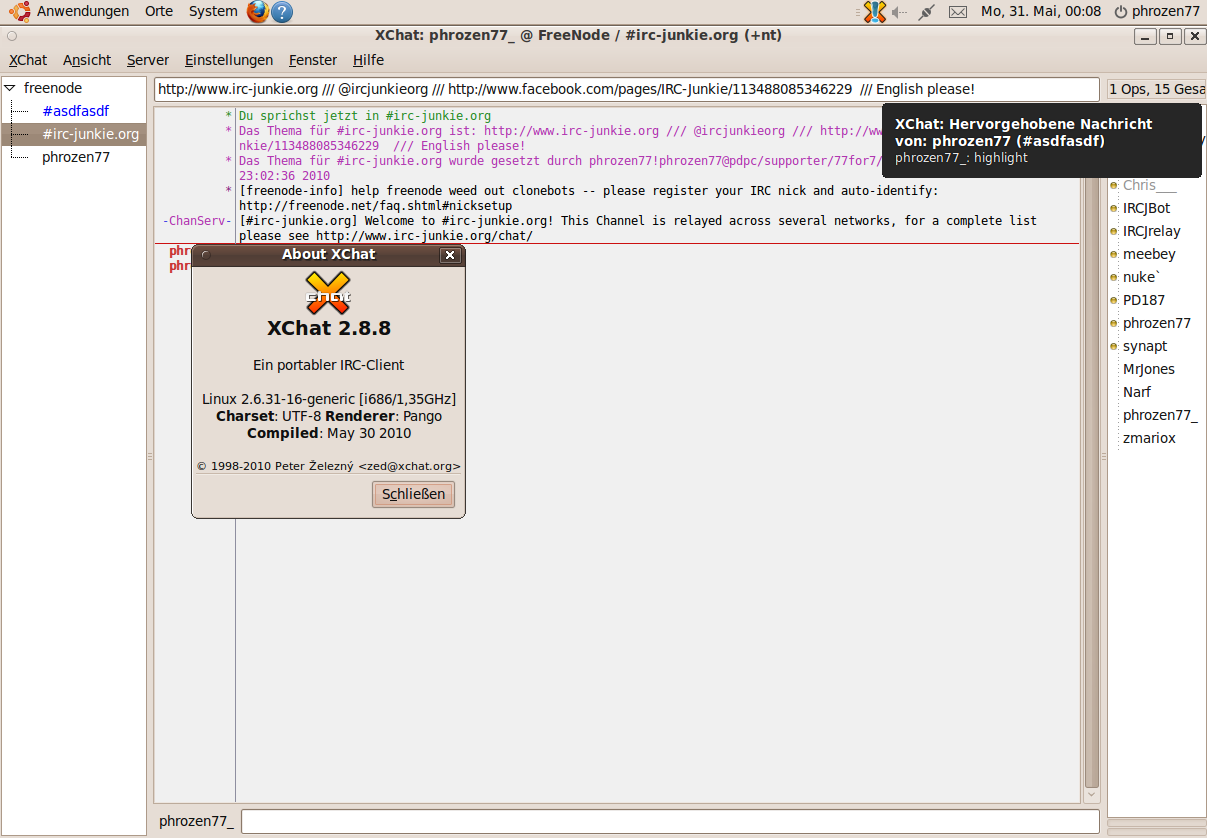Click the channel topic text field

coord(626,89)
